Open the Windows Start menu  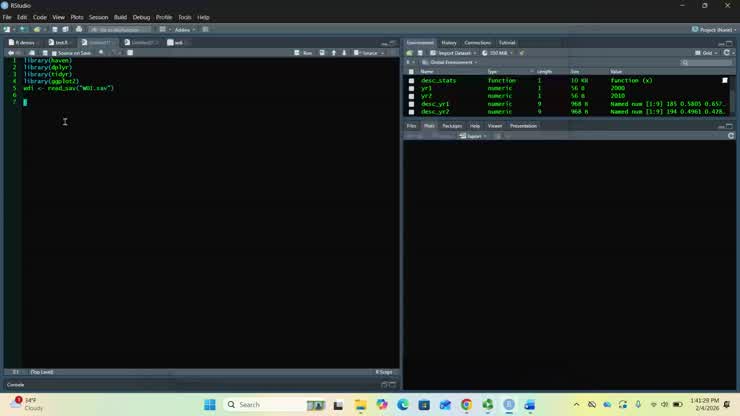coord(210,405)
